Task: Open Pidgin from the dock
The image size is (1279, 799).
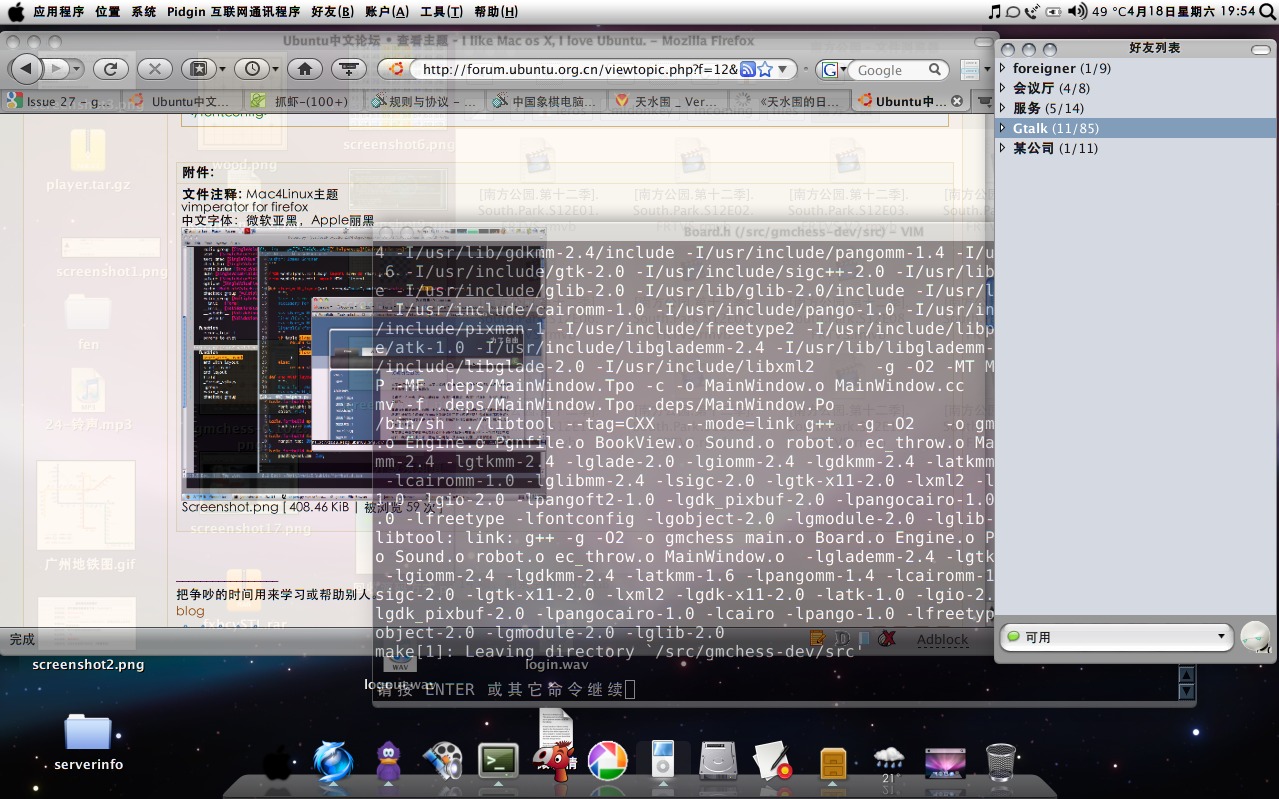Action: [389, 763]
